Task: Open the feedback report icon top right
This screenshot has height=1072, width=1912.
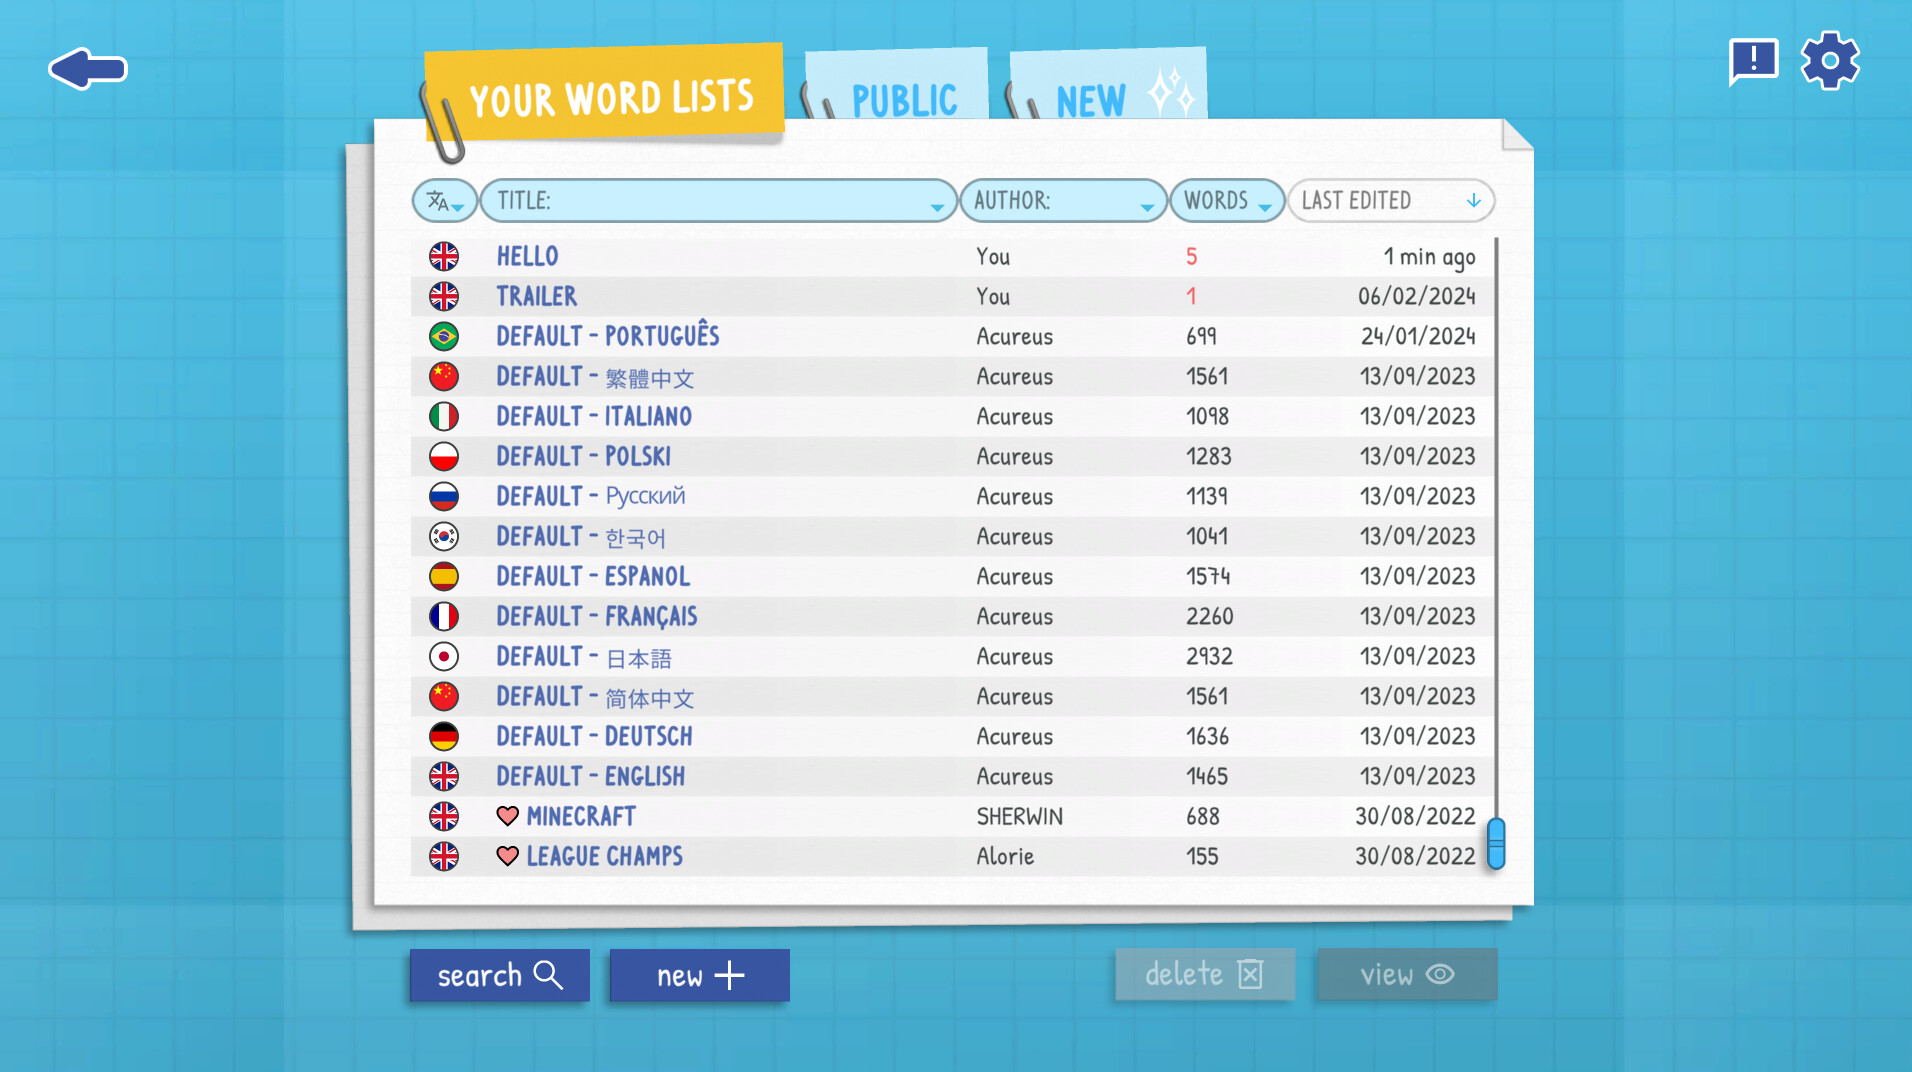Action: tap(1755, 60)
